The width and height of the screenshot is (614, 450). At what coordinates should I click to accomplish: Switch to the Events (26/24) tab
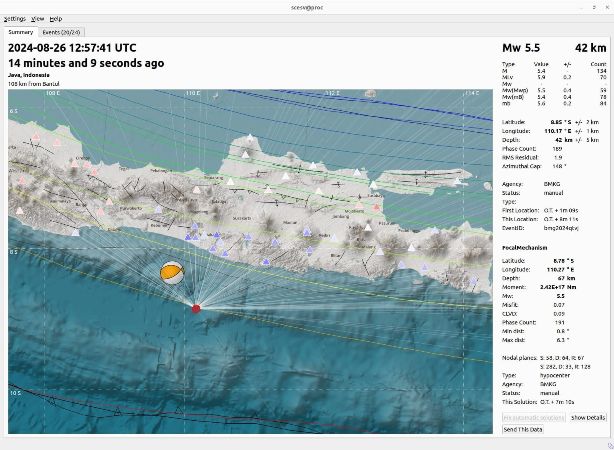[63, 32]
